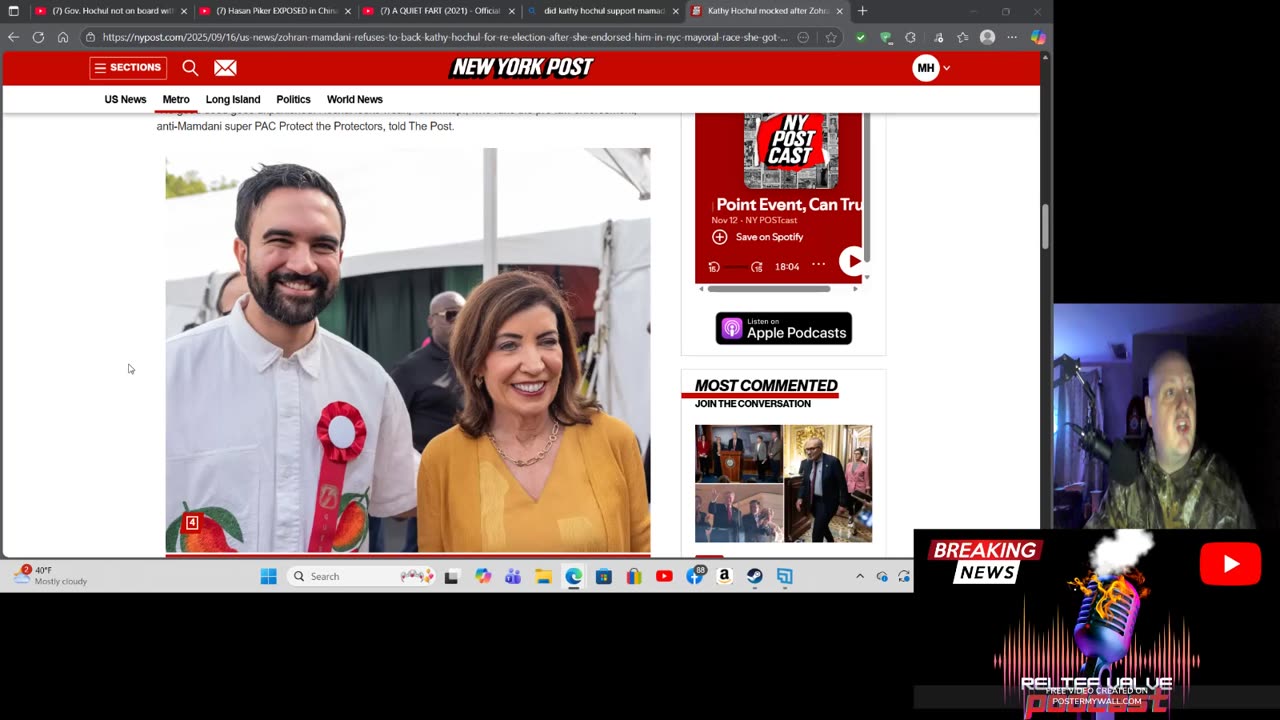Click the browser Home icon
This screenshot has height=720, width=1280.
point(63,37)
